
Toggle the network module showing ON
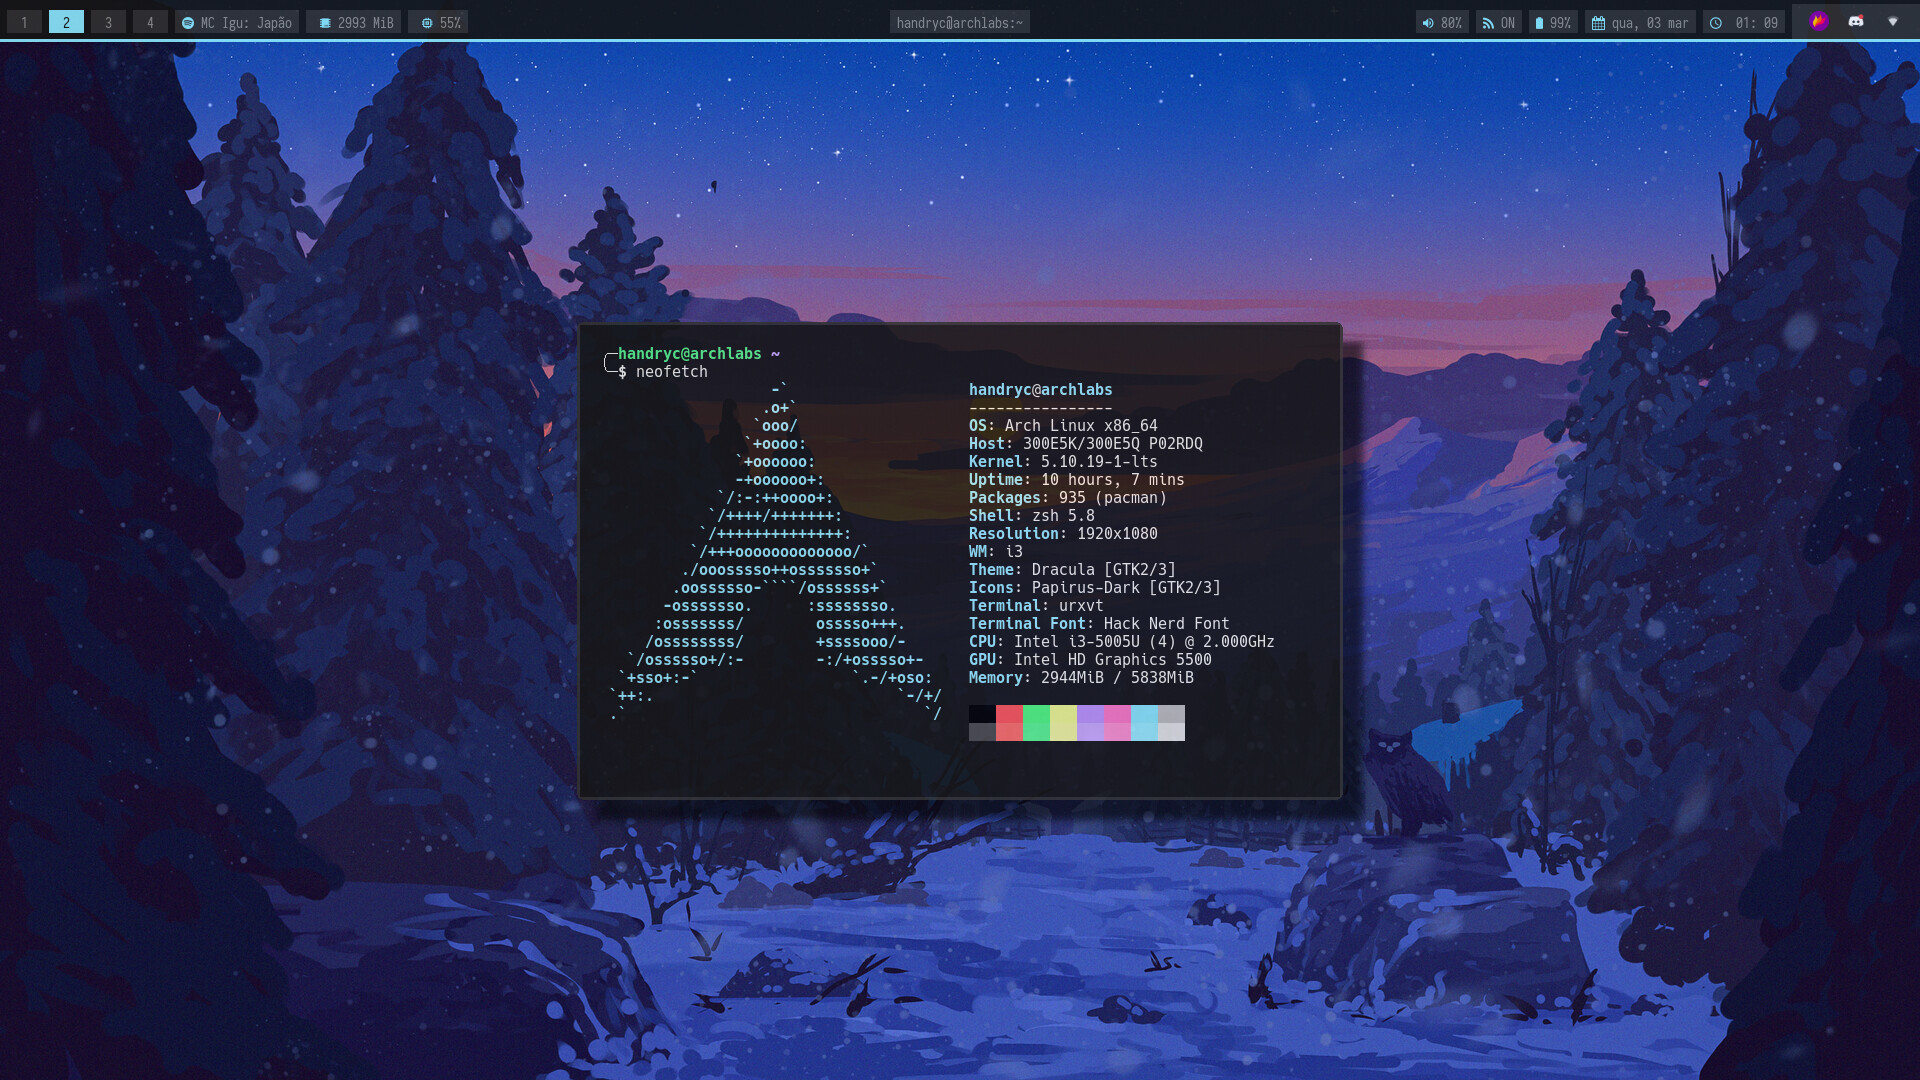click(1499, 22)
